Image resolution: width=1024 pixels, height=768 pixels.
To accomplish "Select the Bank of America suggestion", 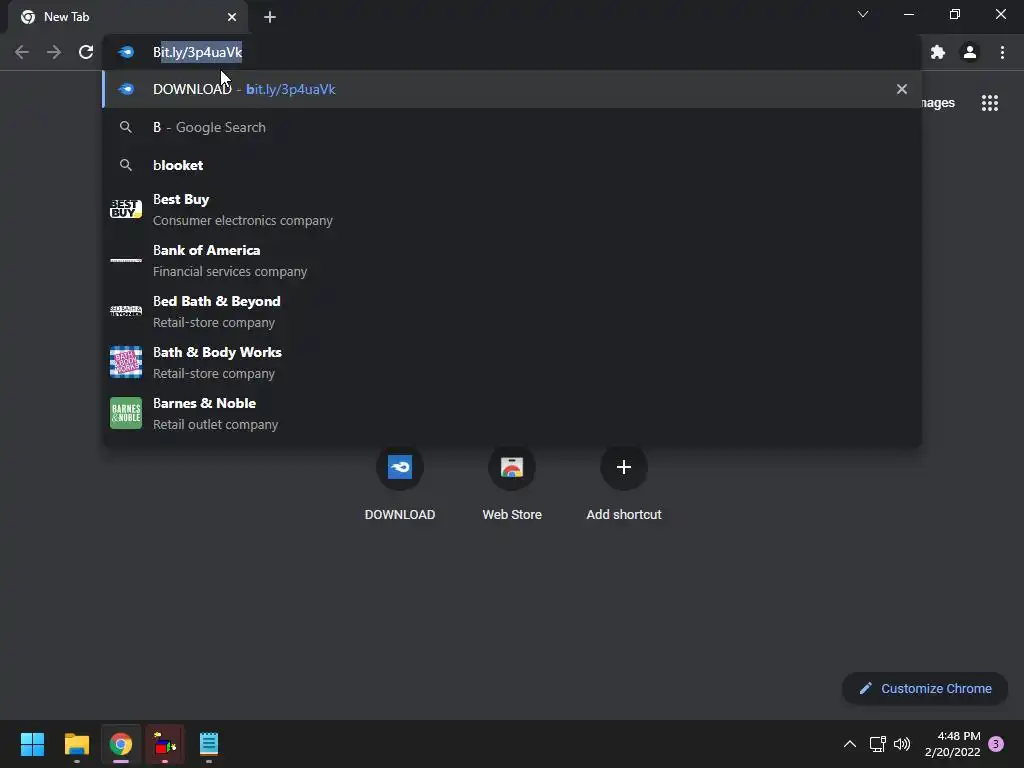I will 512,261.
